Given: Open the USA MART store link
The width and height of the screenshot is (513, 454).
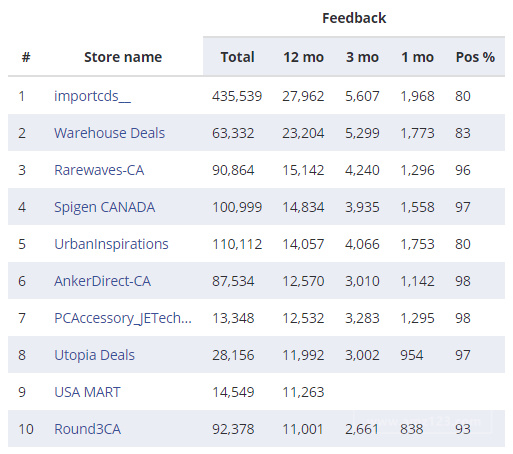Looking at the screenshot, I should [87, 392].
